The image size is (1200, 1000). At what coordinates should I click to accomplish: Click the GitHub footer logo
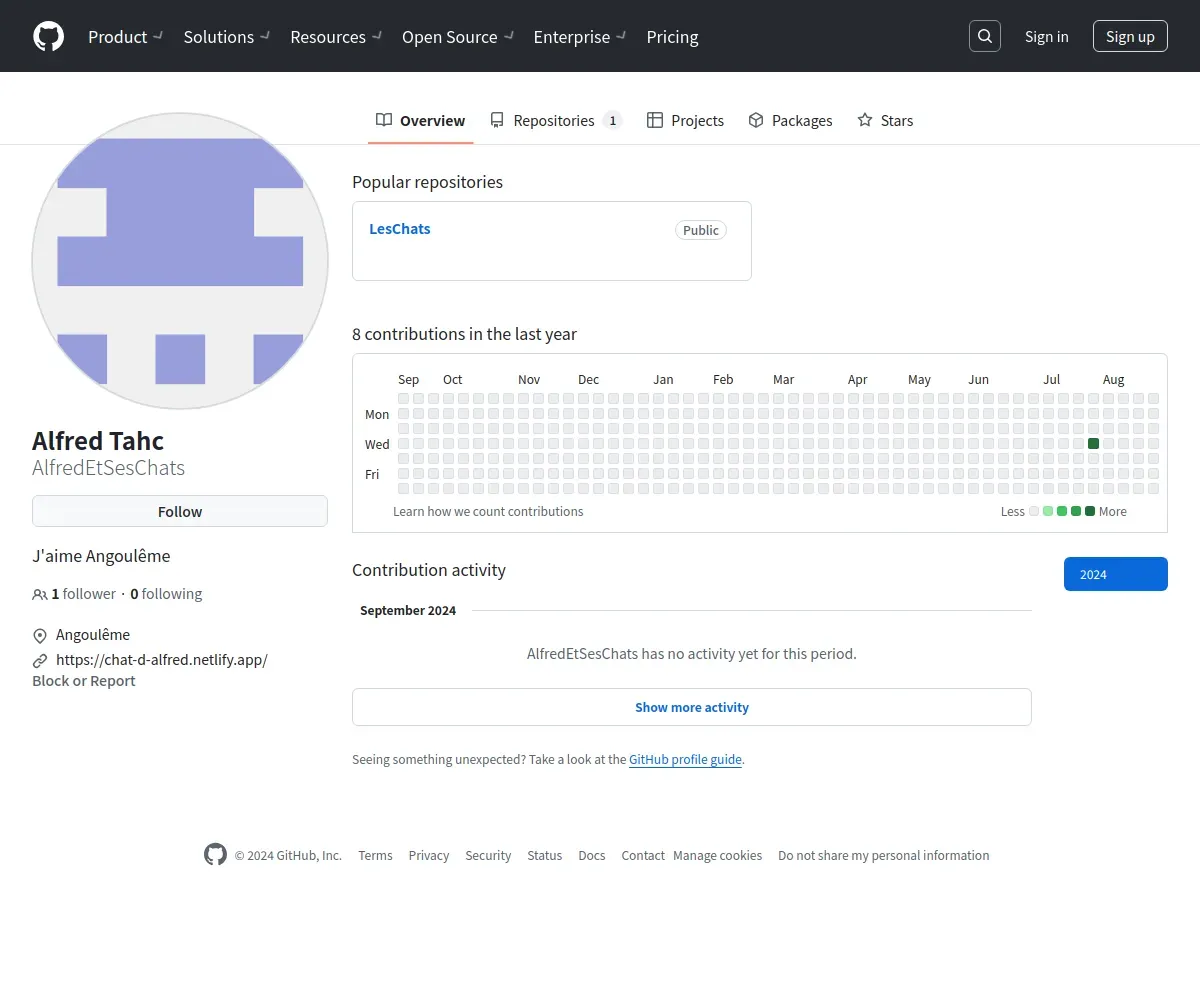click(215, 854)
